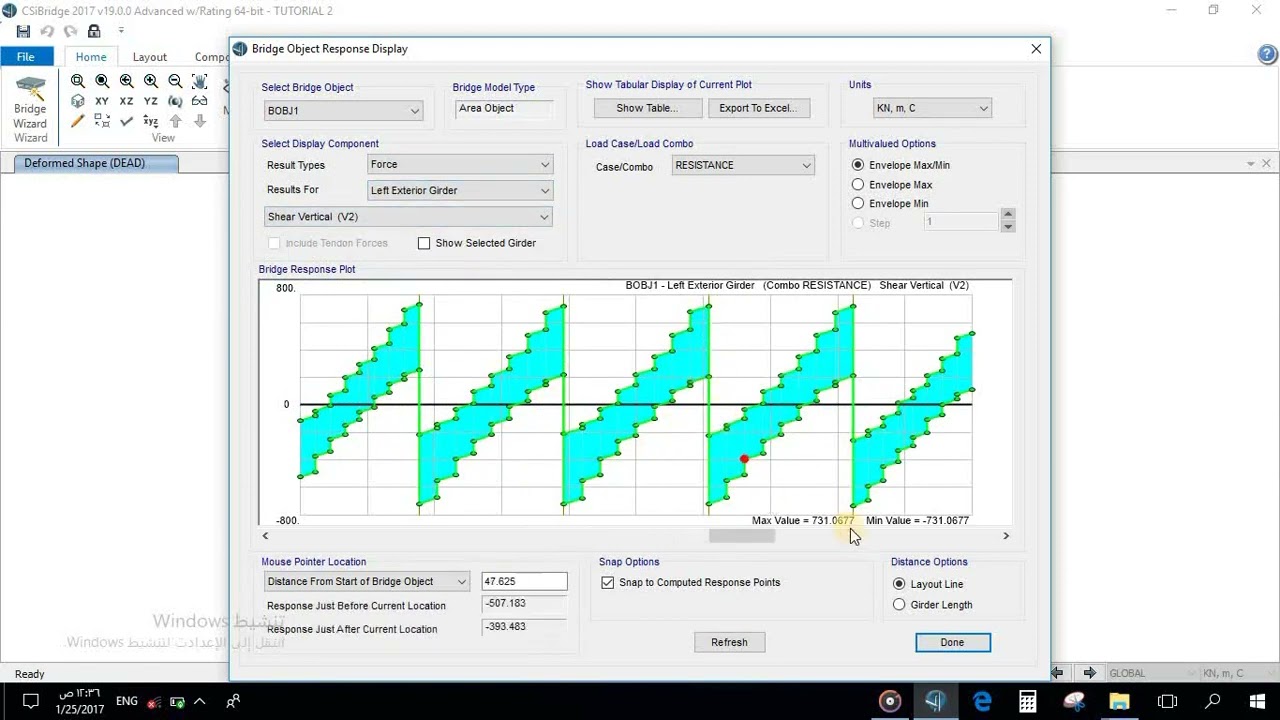Open the File menu
The image size is (1280, 720).
pos(25,57)
